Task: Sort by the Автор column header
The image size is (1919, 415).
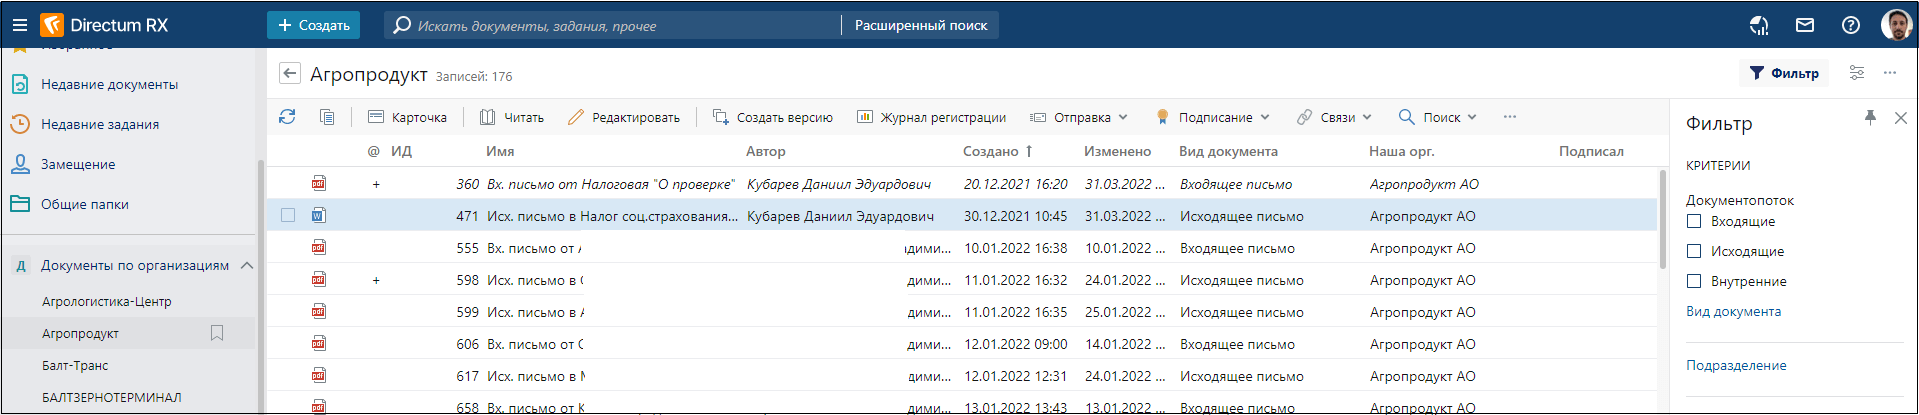Action: 765,151
